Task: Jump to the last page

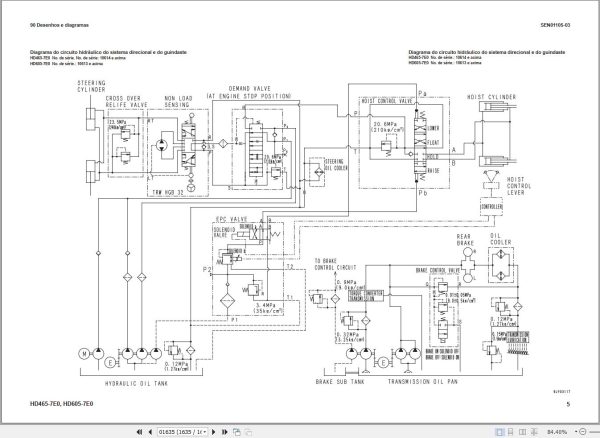Action: click(225, 432)
